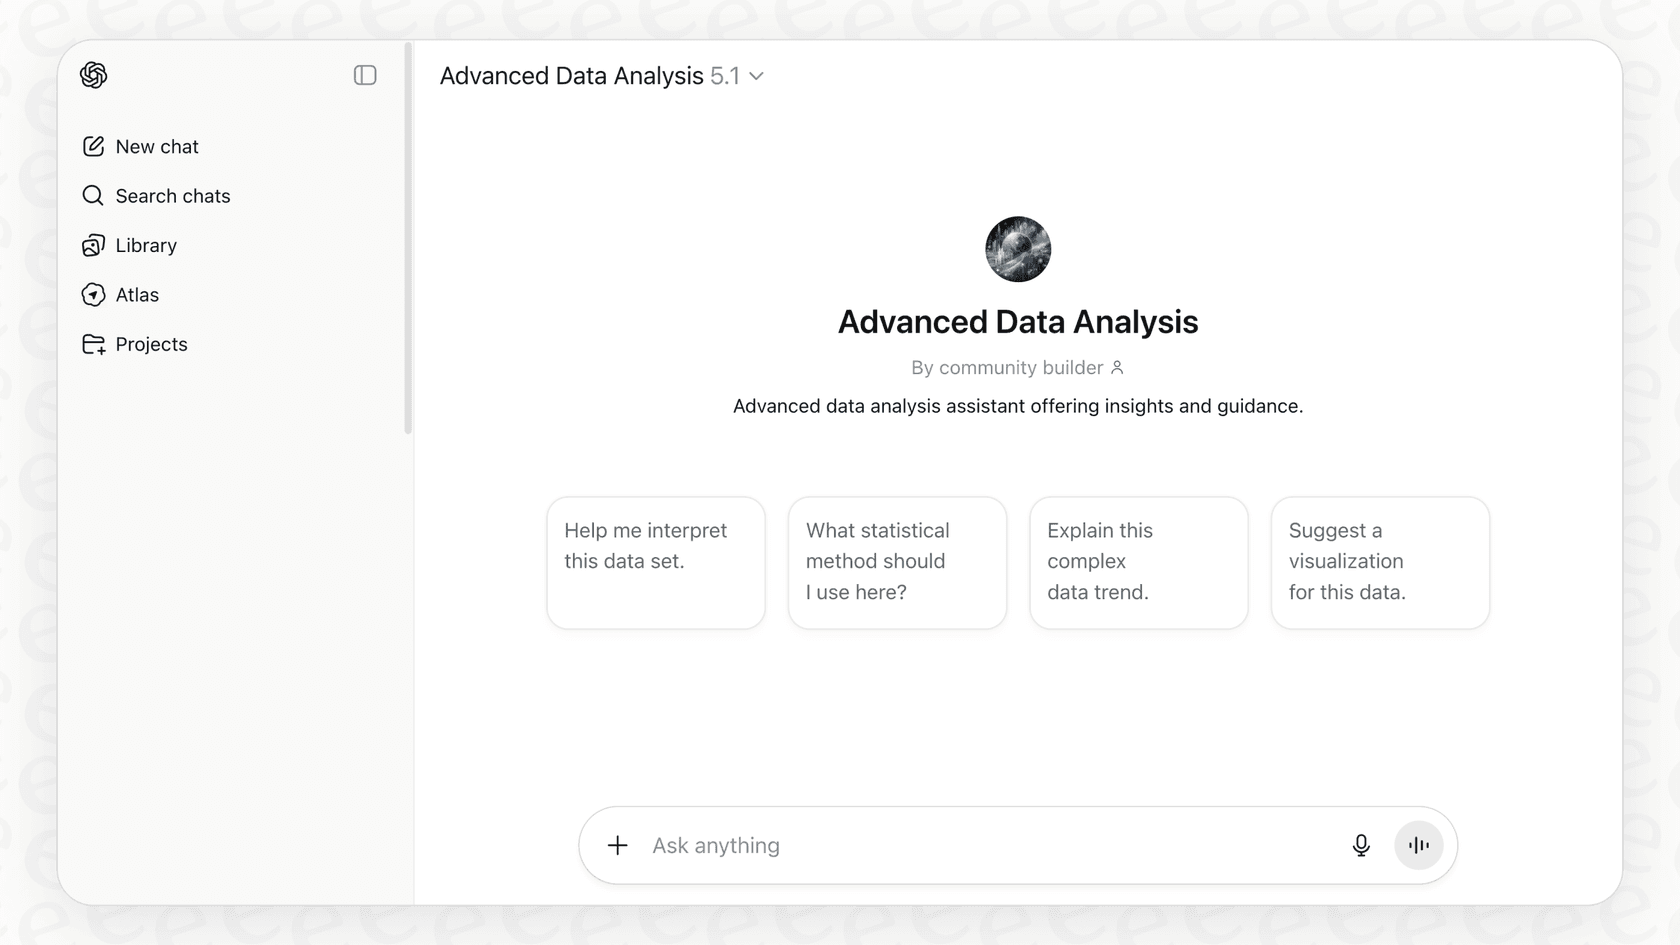Click the 'Ask anything' input field

[950, 845]
